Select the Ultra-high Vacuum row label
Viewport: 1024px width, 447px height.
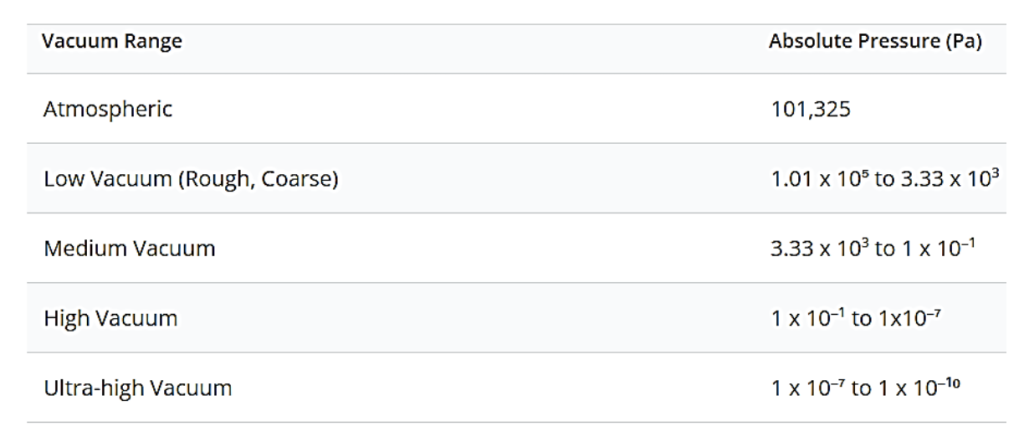(137, 388)
